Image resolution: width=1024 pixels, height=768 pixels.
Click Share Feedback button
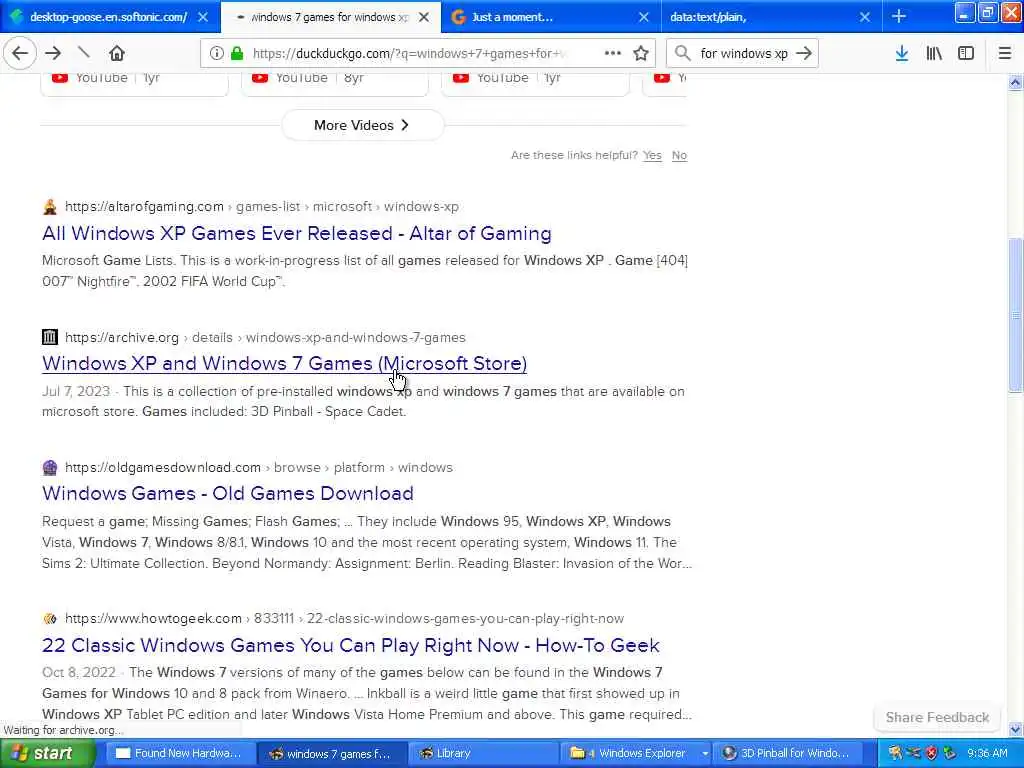point(937,718)
